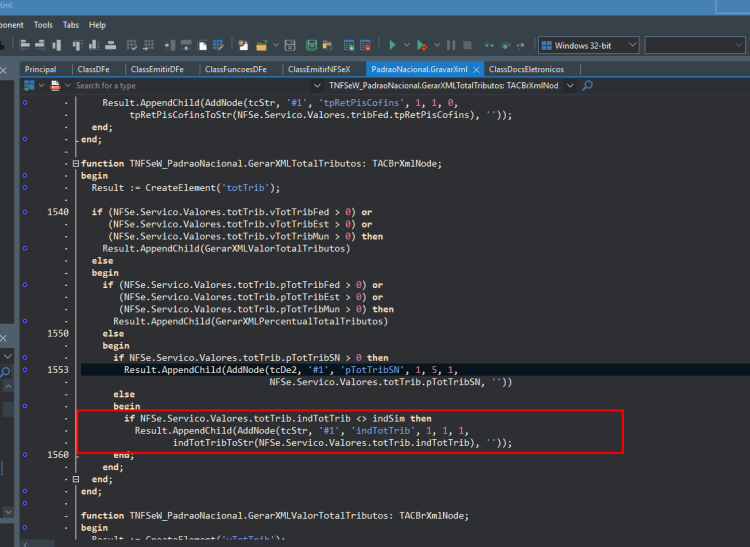Click the Trace Into debug icon
The width and height of the screenshot is (750, 547).
coord(489,45)
